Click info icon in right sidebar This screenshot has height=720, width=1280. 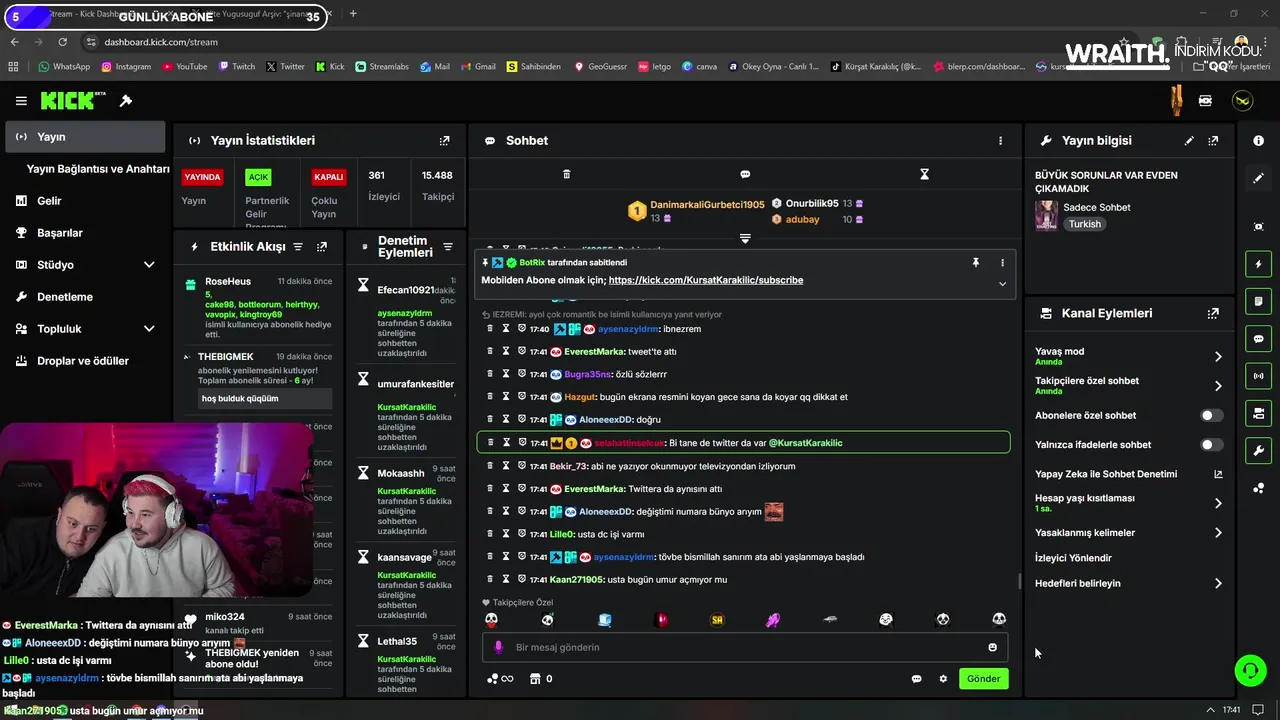tap(1258, 141)
